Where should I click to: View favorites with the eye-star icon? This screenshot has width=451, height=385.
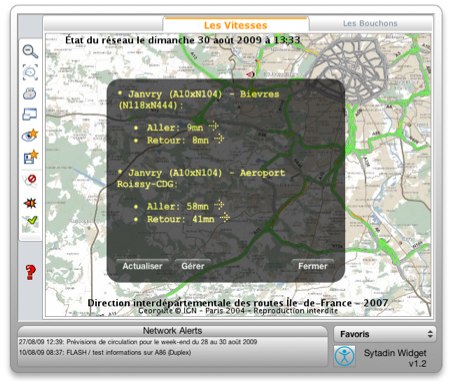click(x=30, y=135)
